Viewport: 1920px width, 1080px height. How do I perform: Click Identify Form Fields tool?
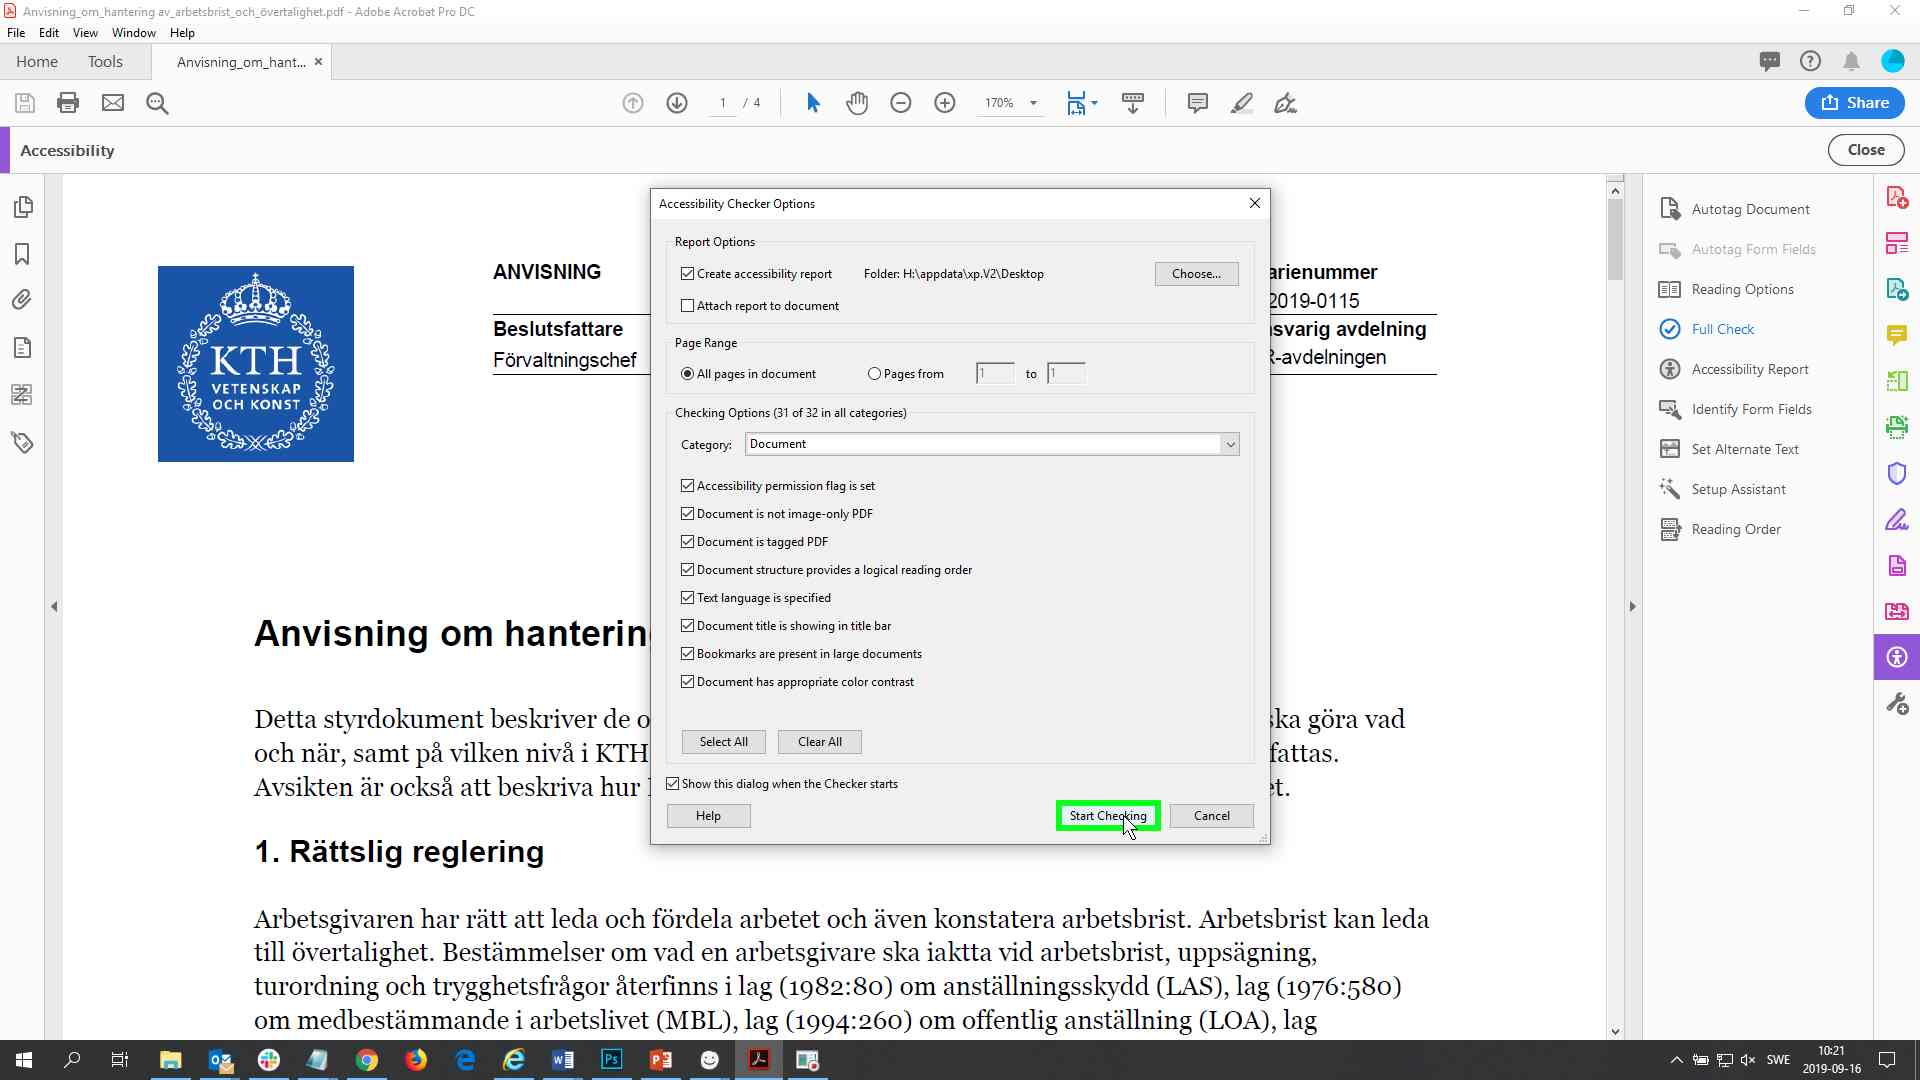tap(1736, 409)
